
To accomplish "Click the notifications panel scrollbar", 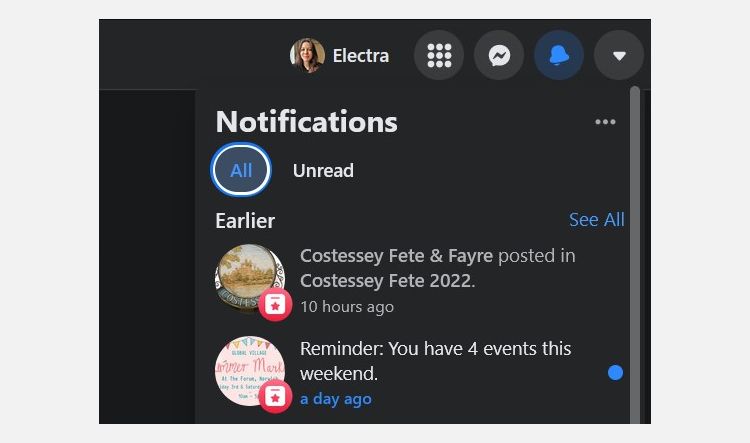I will click(x=634, y=250).
